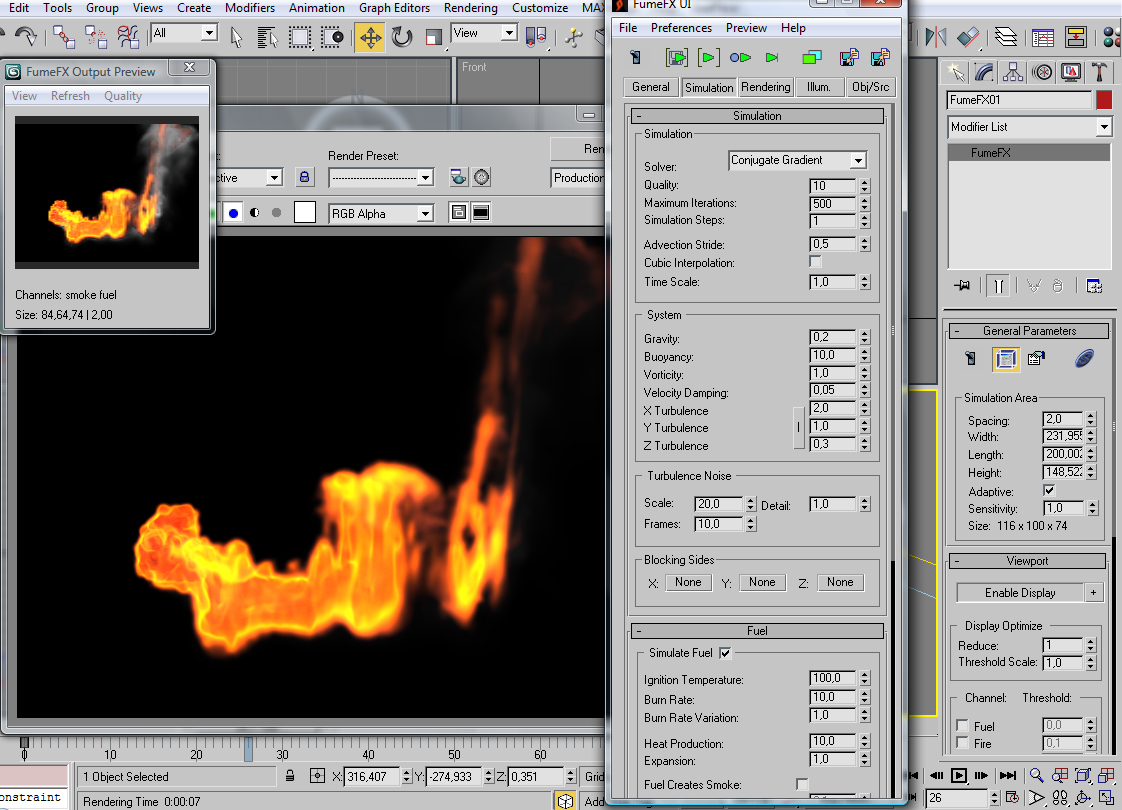Open the RGB Alpha channel dropdown

381,213
